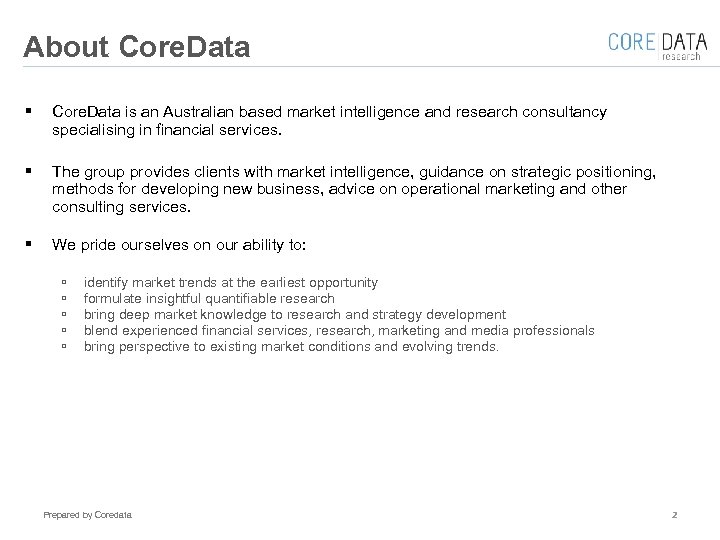Click the sub-bullet marker beside "identify market trends"
Viewport: 720px width, 540px height.
(63, 283)
